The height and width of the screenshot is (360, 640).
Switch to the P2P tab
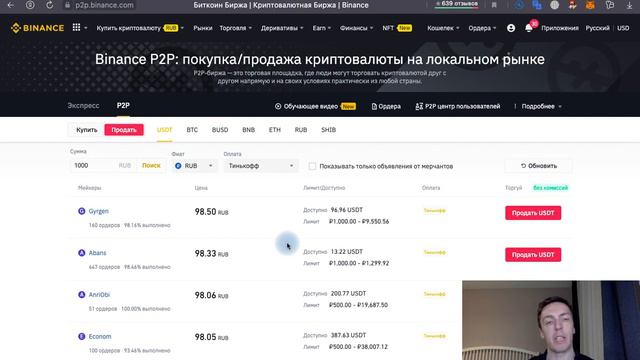click(x=123, y=105)
